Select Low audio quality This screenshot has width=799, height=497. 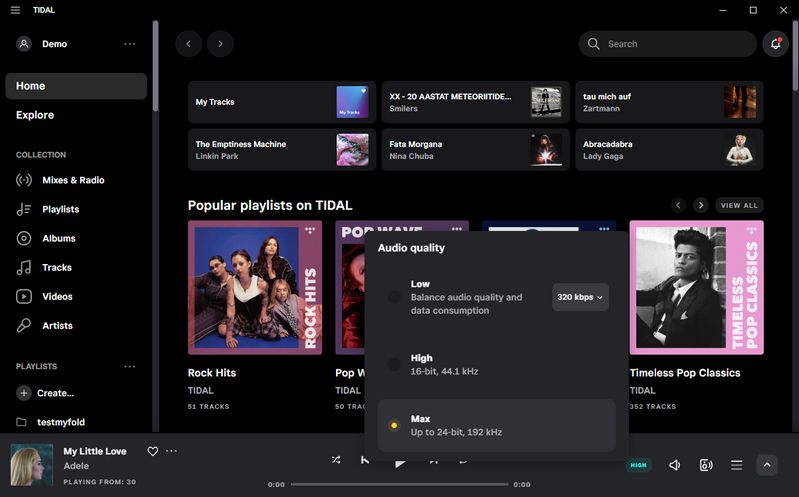pos(394,297)
